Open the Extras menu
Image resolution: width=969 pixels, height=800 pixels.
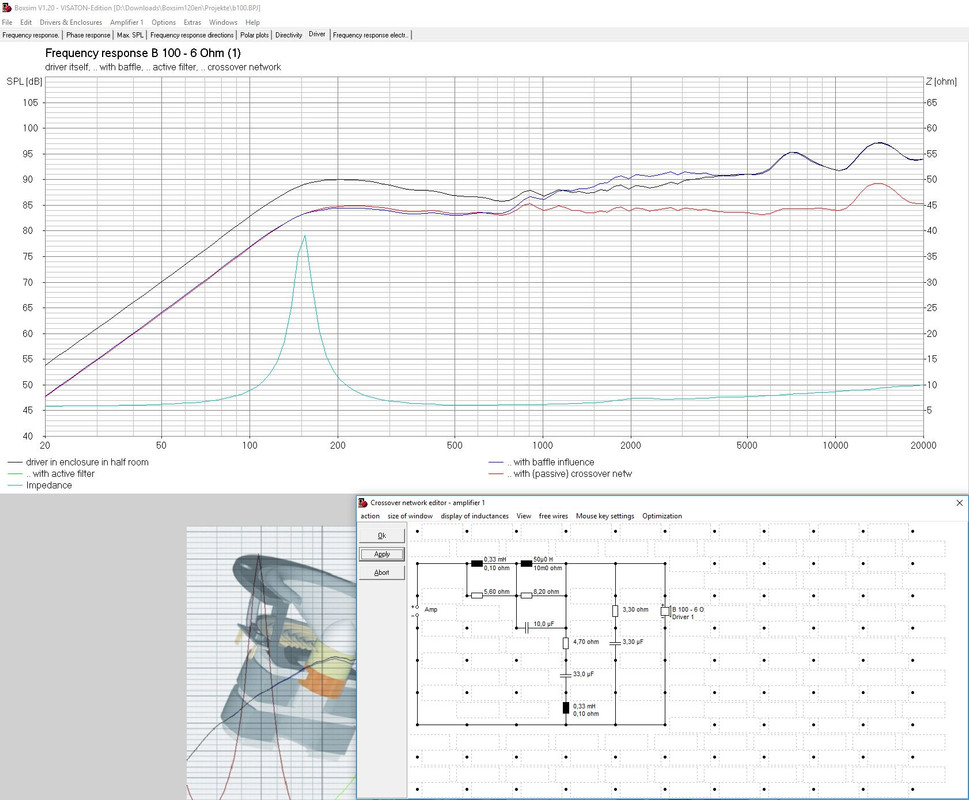click(193, 22)
